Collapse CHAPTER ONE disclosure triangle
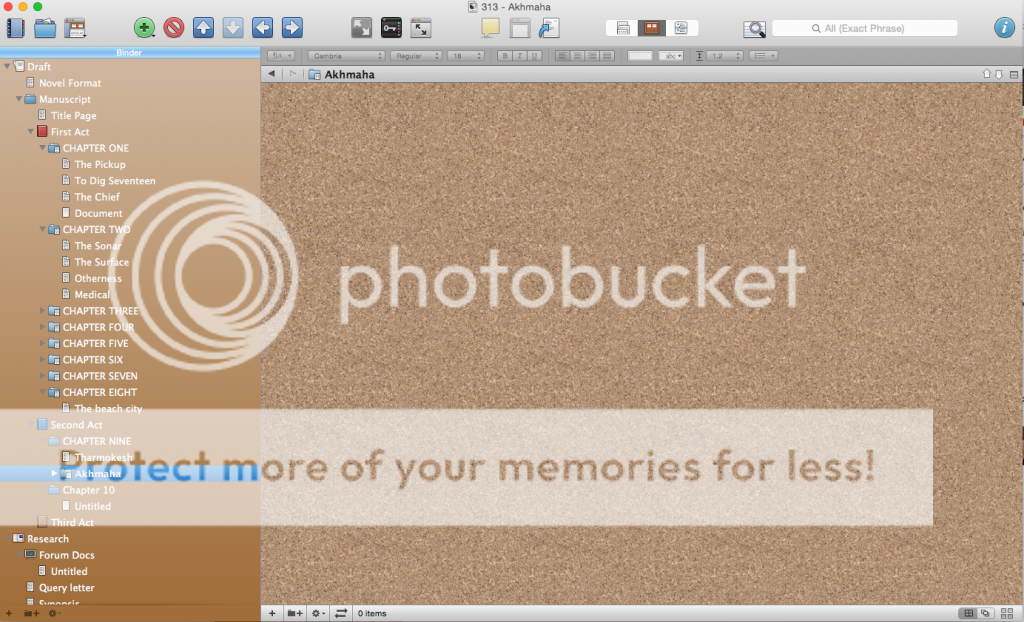 (42, 148)
